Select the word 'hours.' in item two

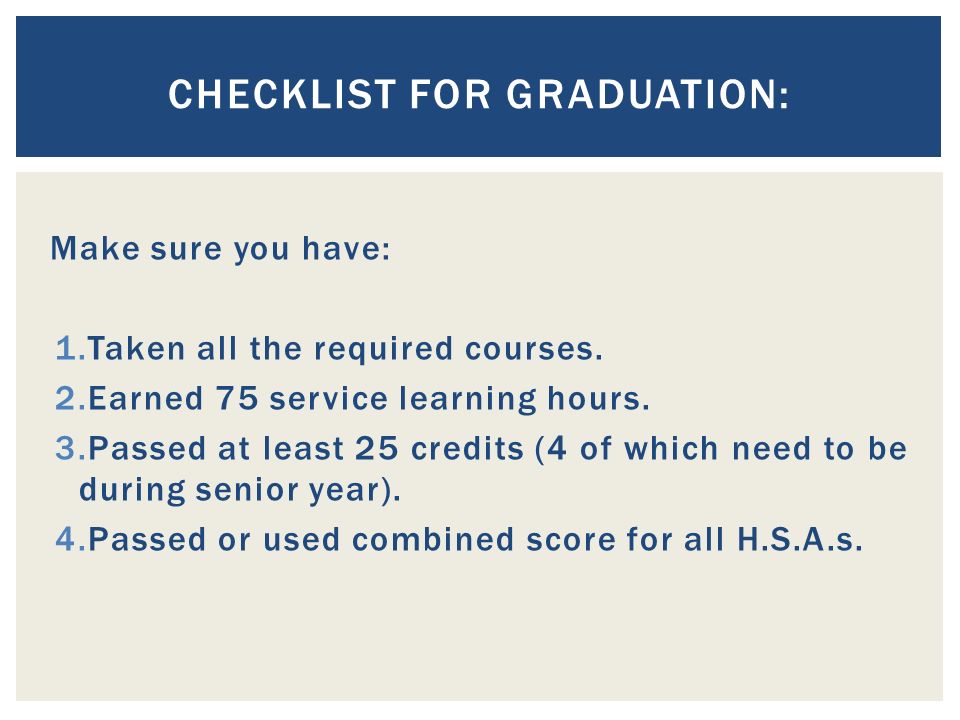pyautogui.click(x=598, y=399)
